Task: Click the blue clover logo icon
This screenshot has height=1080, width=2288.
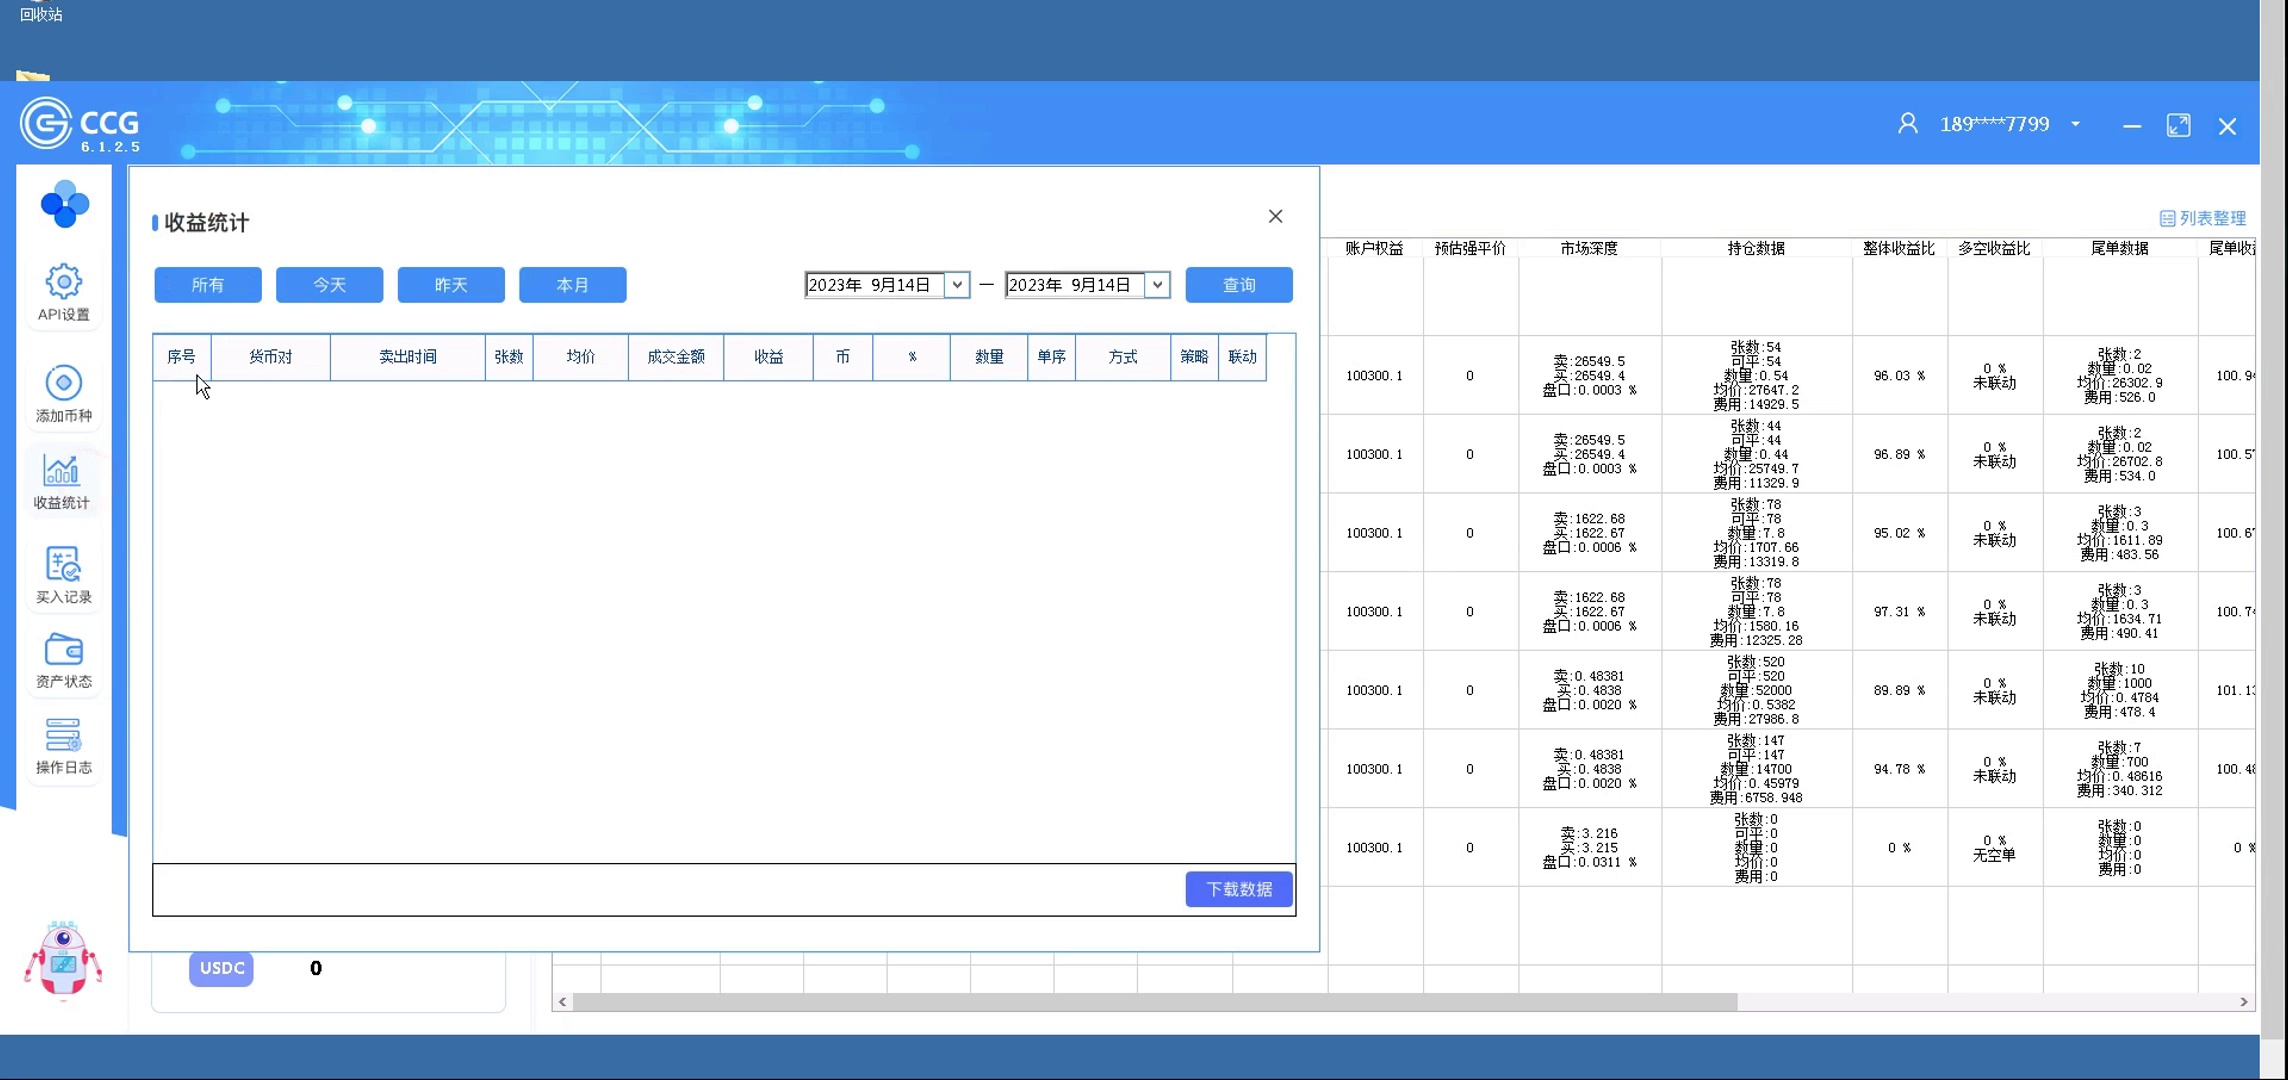Action: point(65,204)
